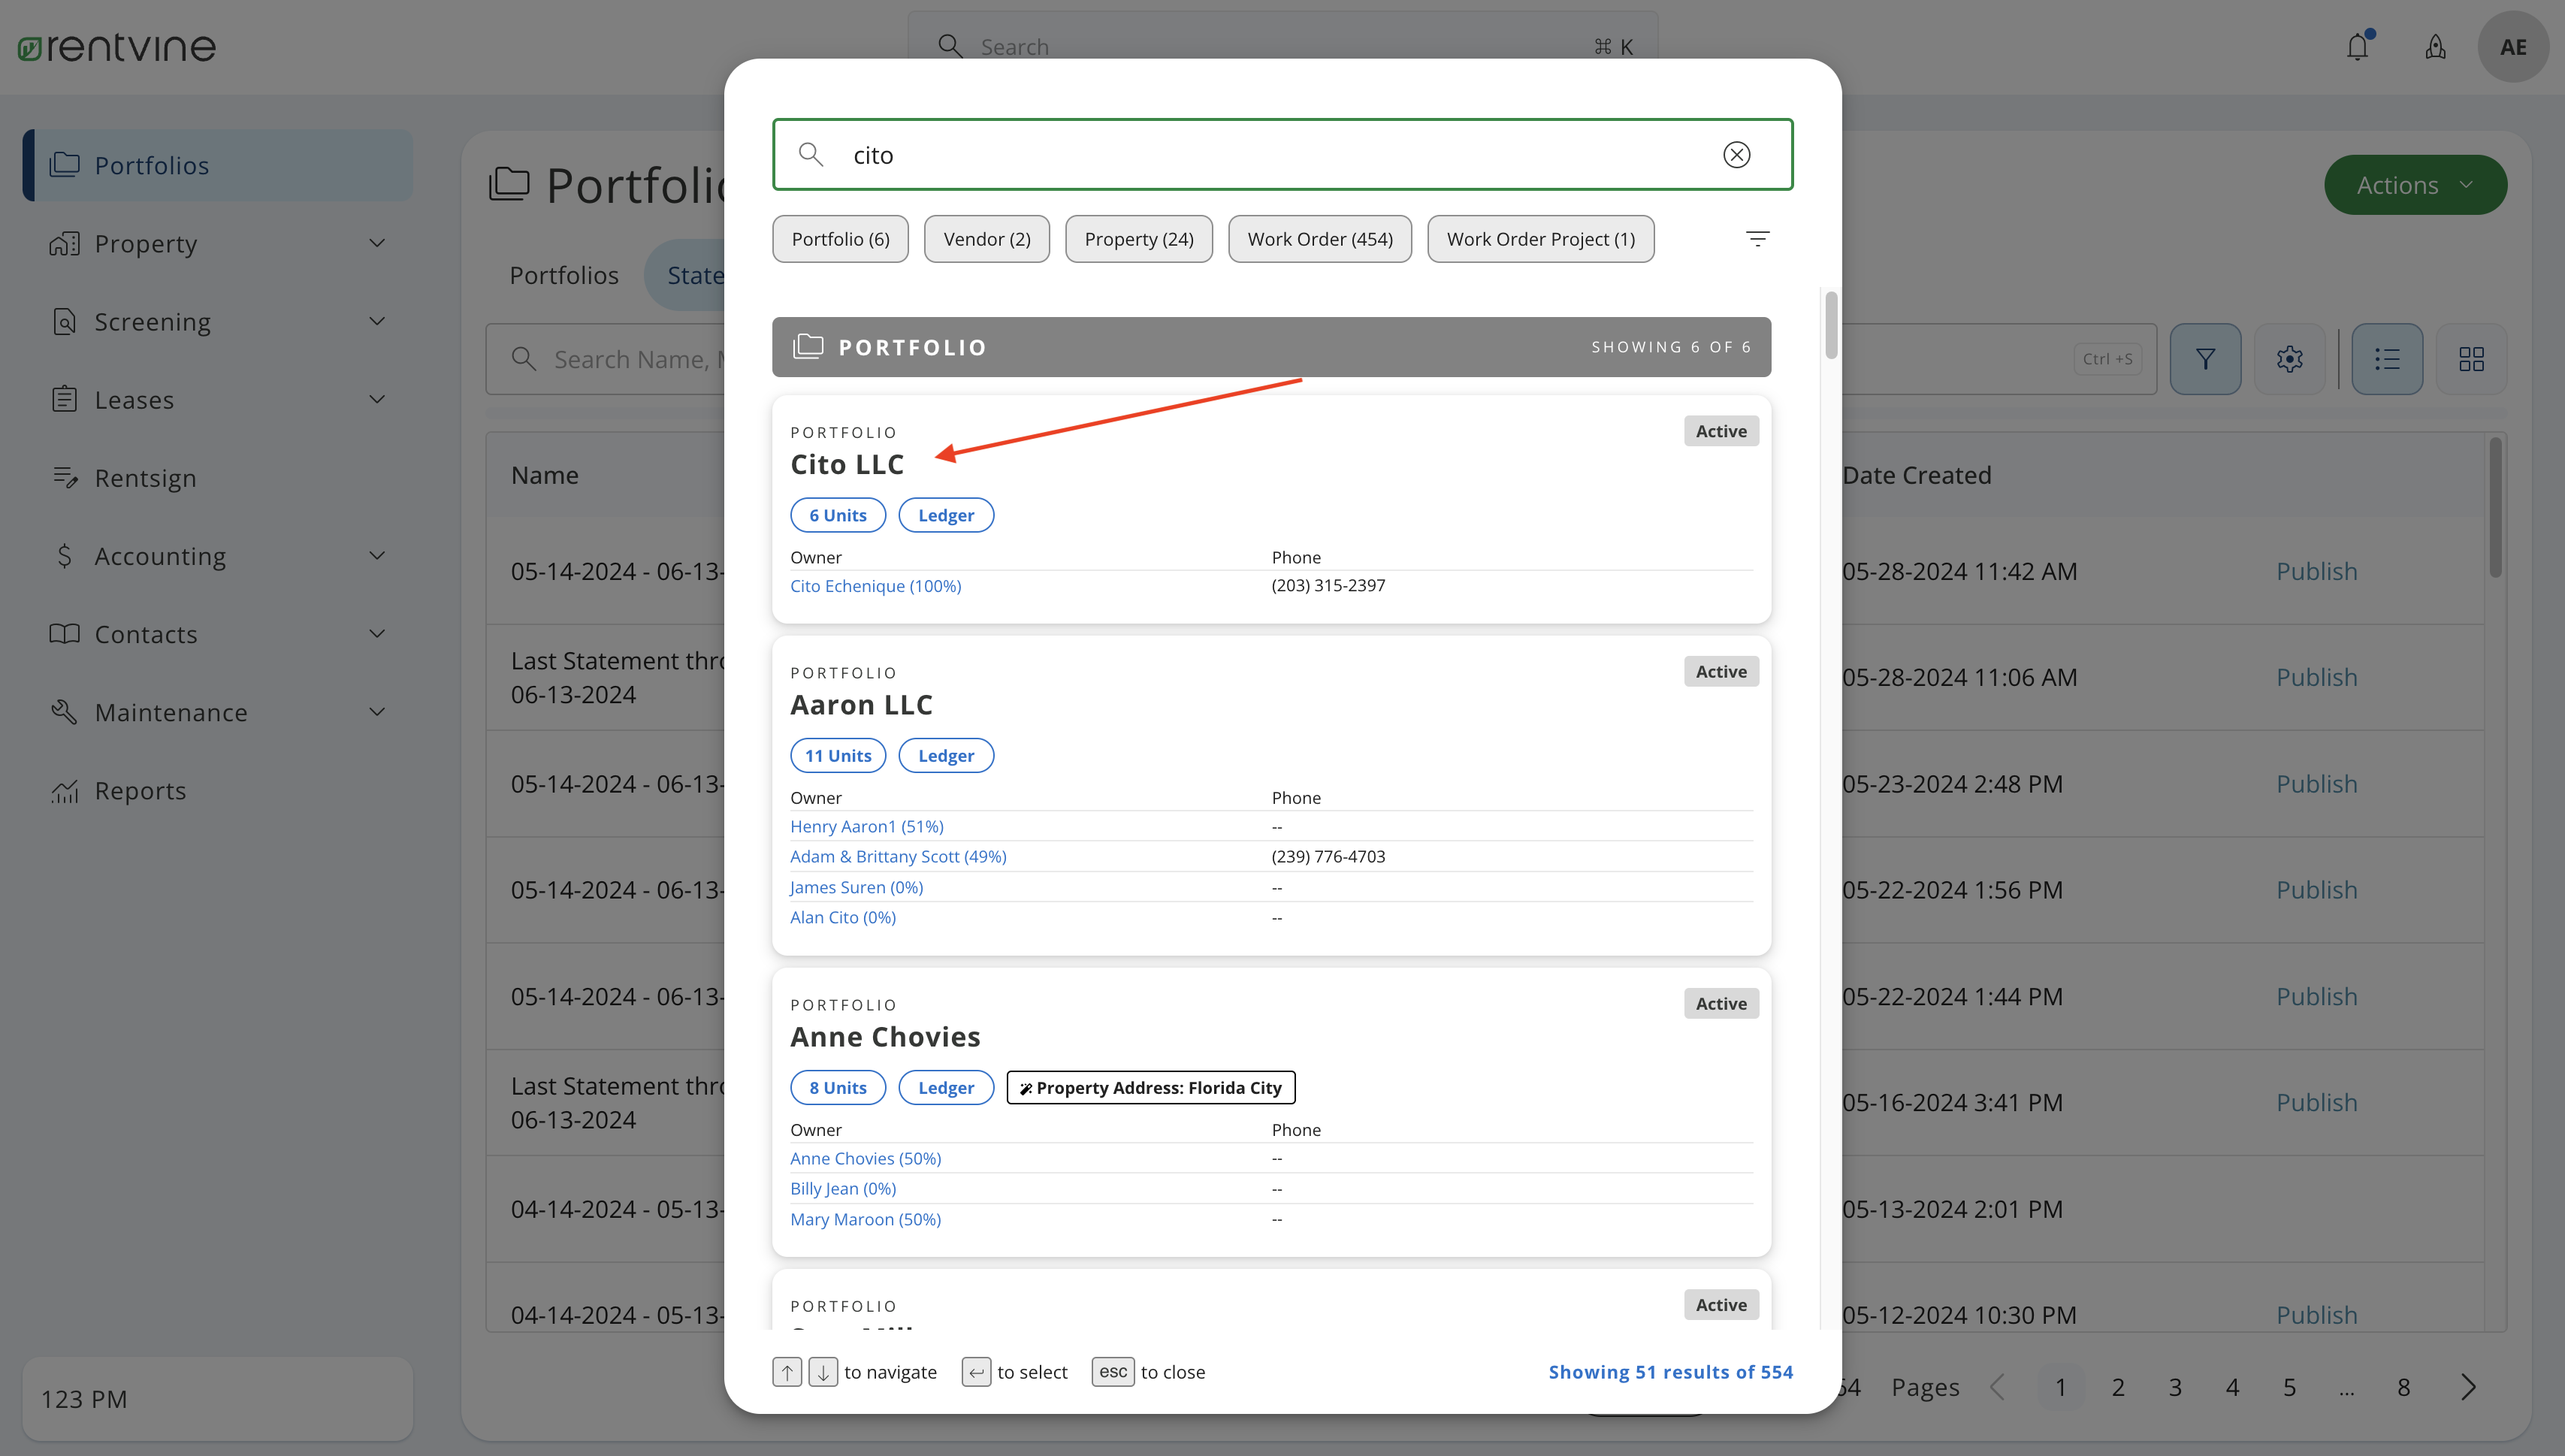Expand the Maintenance sidebar section
The height and width of the screenshot is (1456, 2565).
[x=171, y=712]
